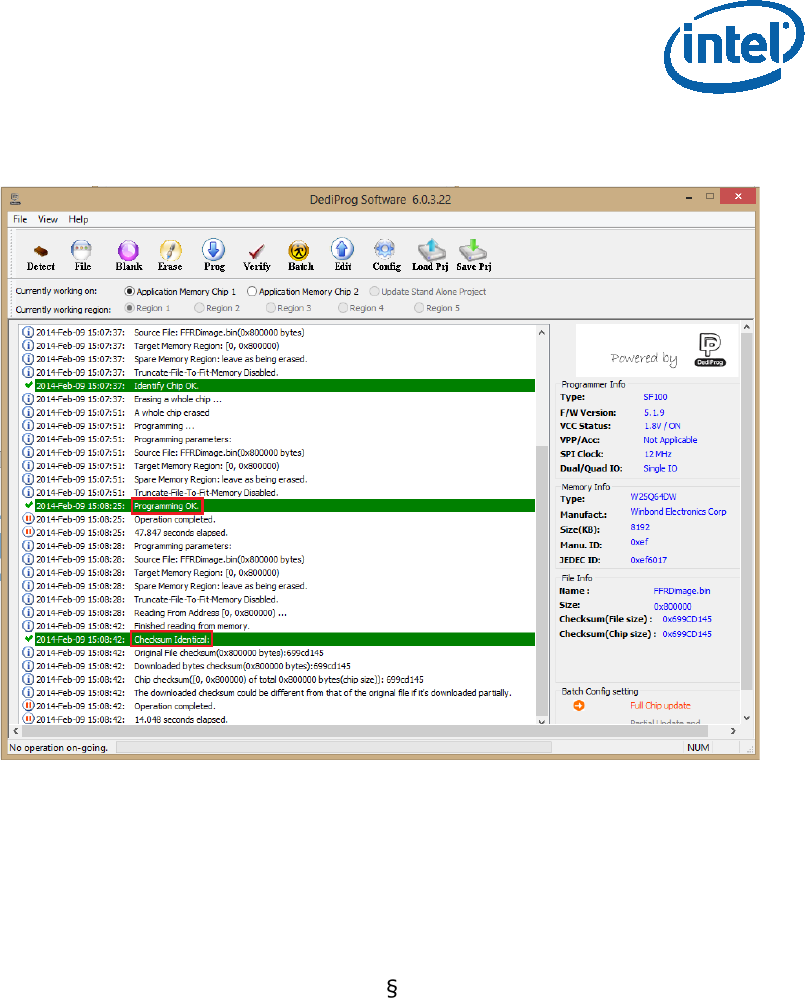Click the FFRDimage.bin file name value
The width and height of the screenshot is (805, 998).
click(x=682, y=591)
